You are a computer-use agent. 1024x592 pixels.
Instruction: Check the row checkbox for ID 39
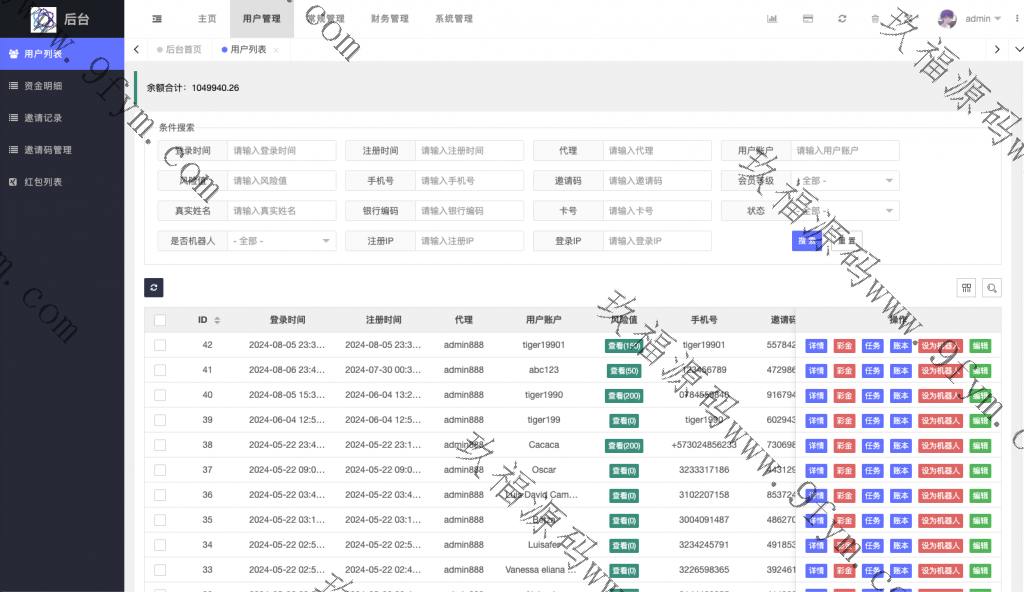[x=160, y=420]
